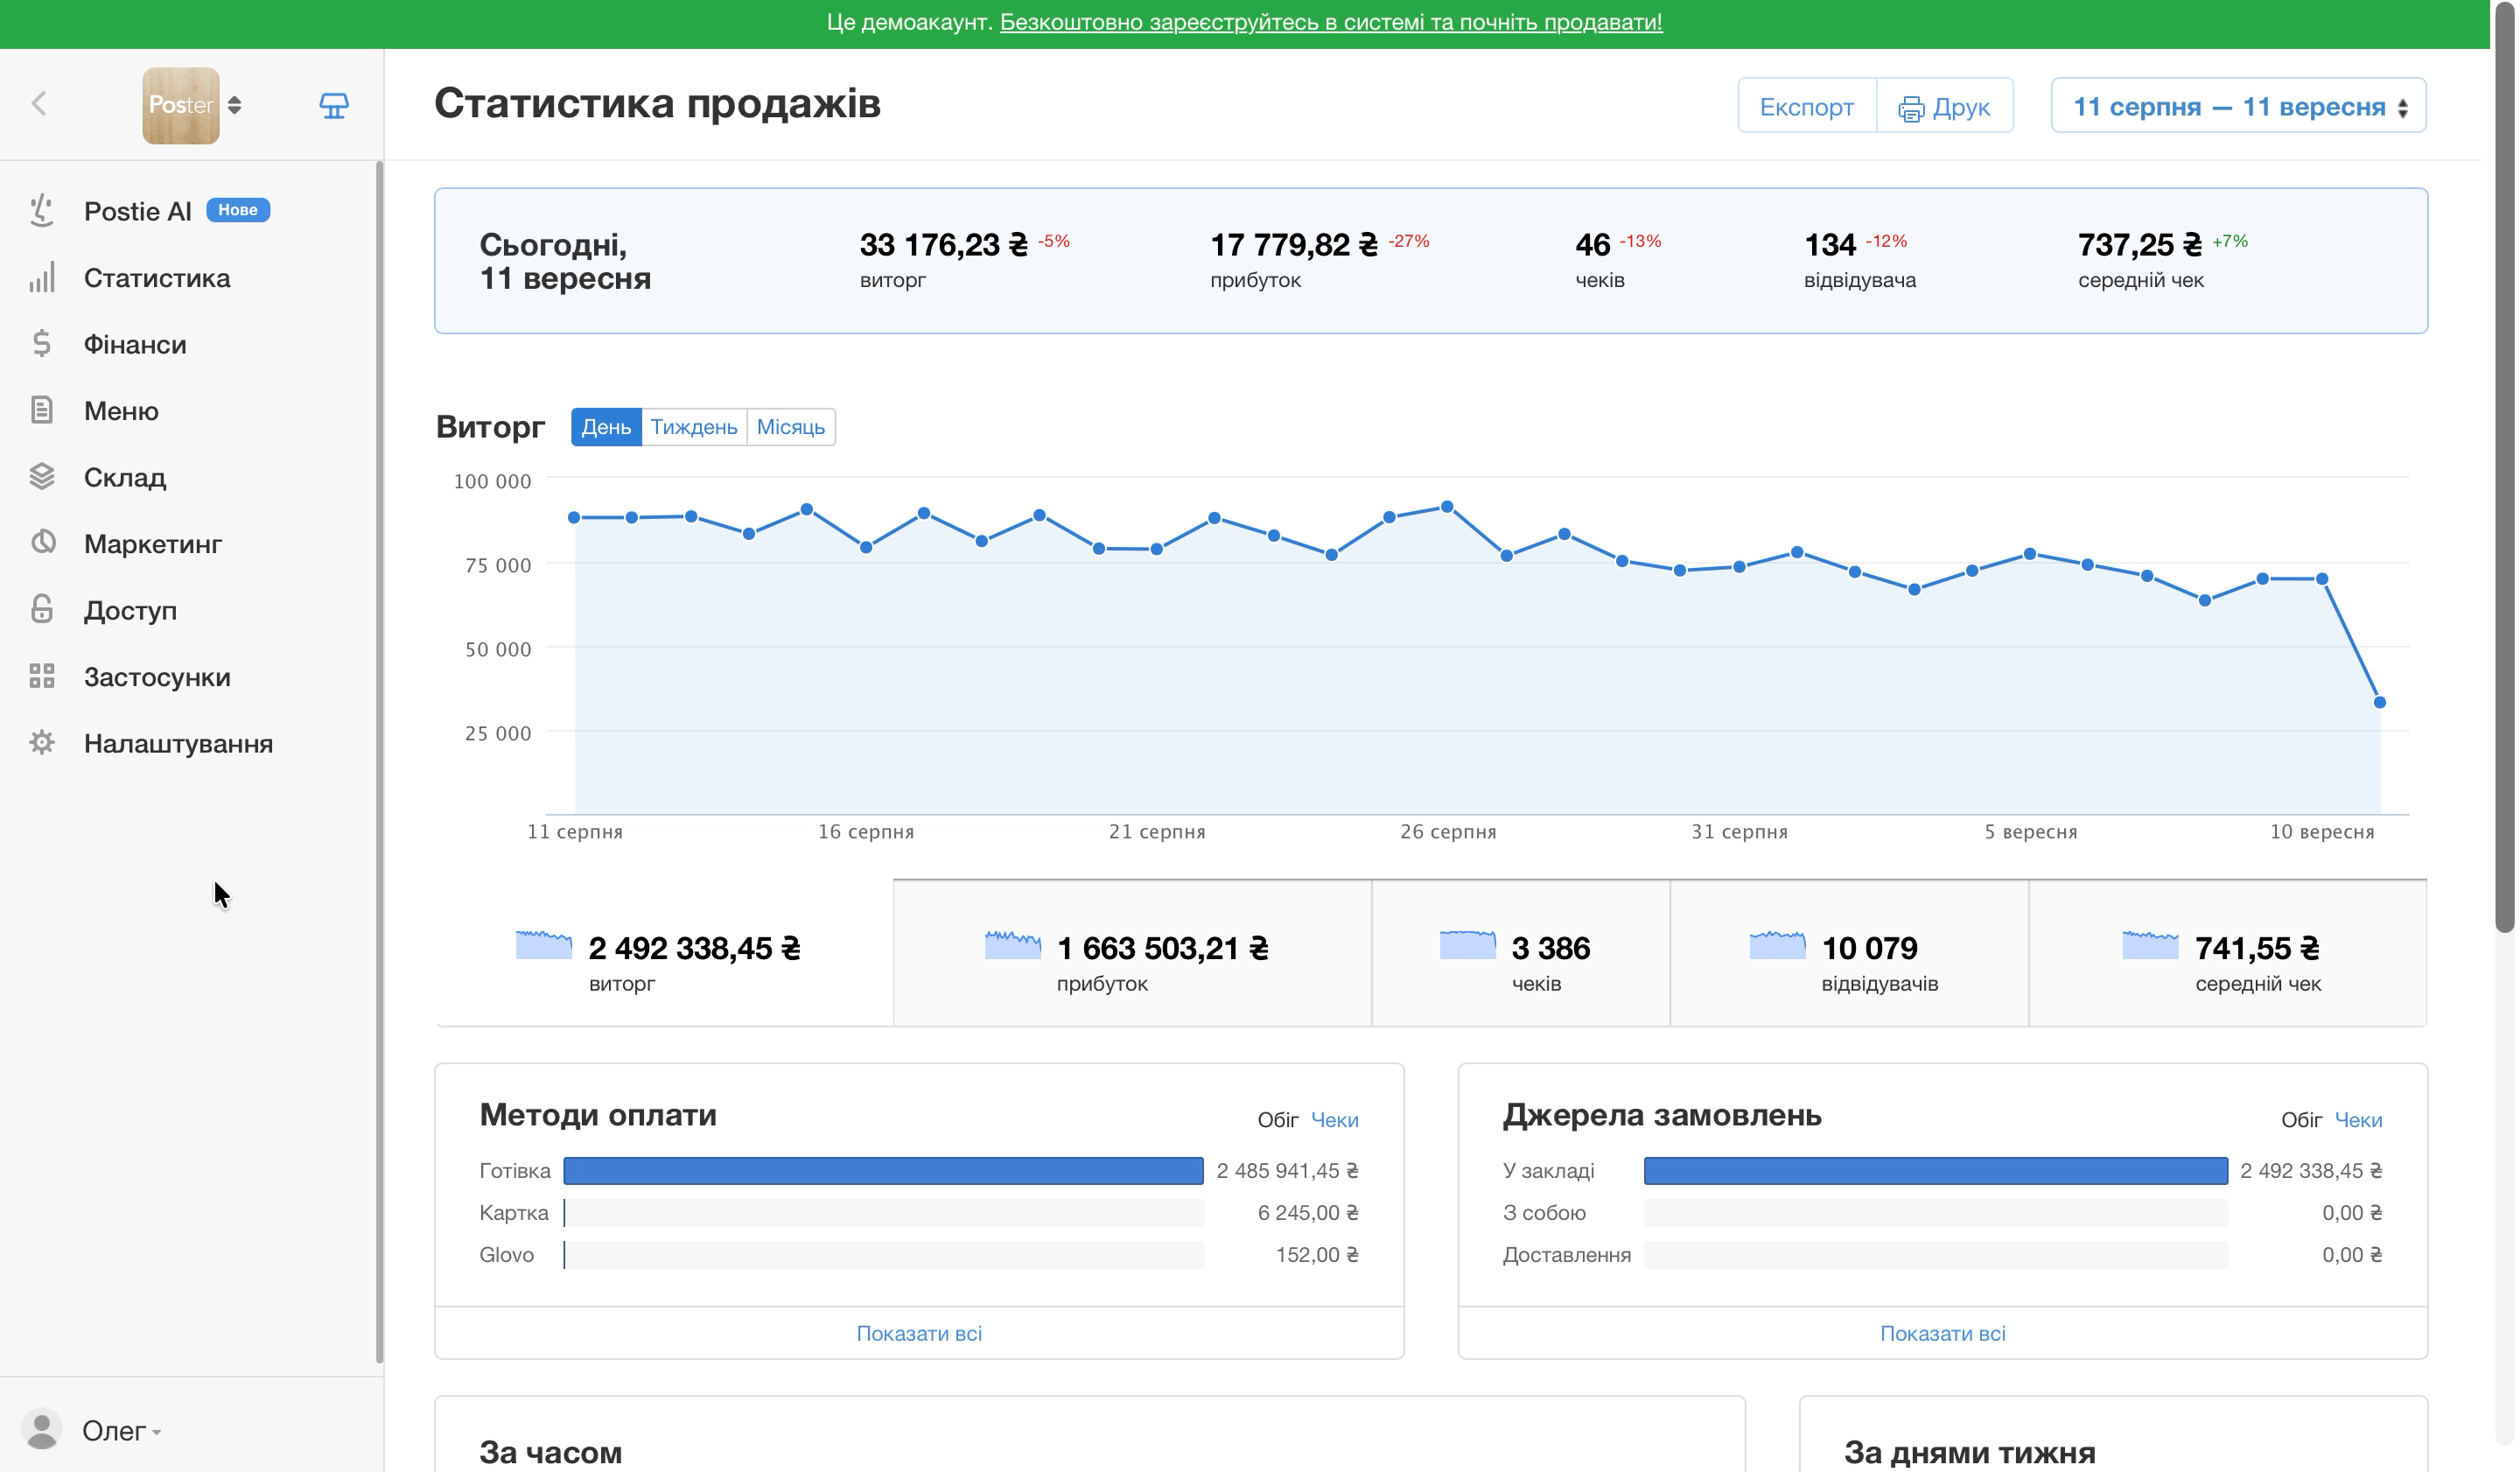Click printer icon in Друк button
The height and width of the screenshot is (1472, 2520).
click(x=1911, y=108)
